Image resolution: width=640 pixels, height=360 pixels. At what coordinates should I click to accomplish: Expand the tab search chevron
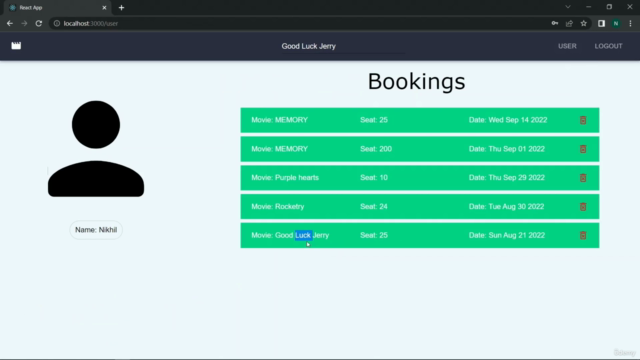568,7
